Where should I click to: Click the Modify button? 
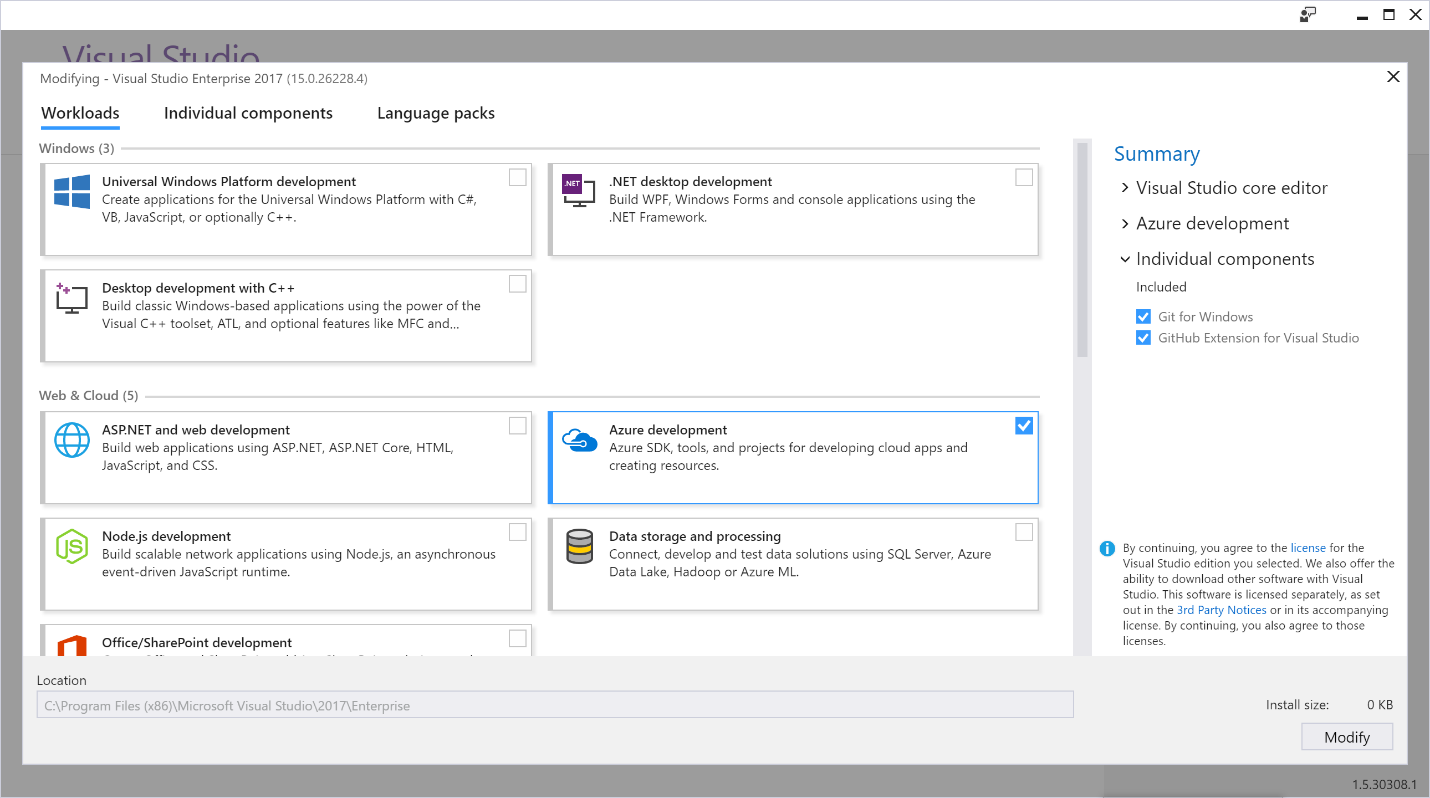(x=1346, y=737)
